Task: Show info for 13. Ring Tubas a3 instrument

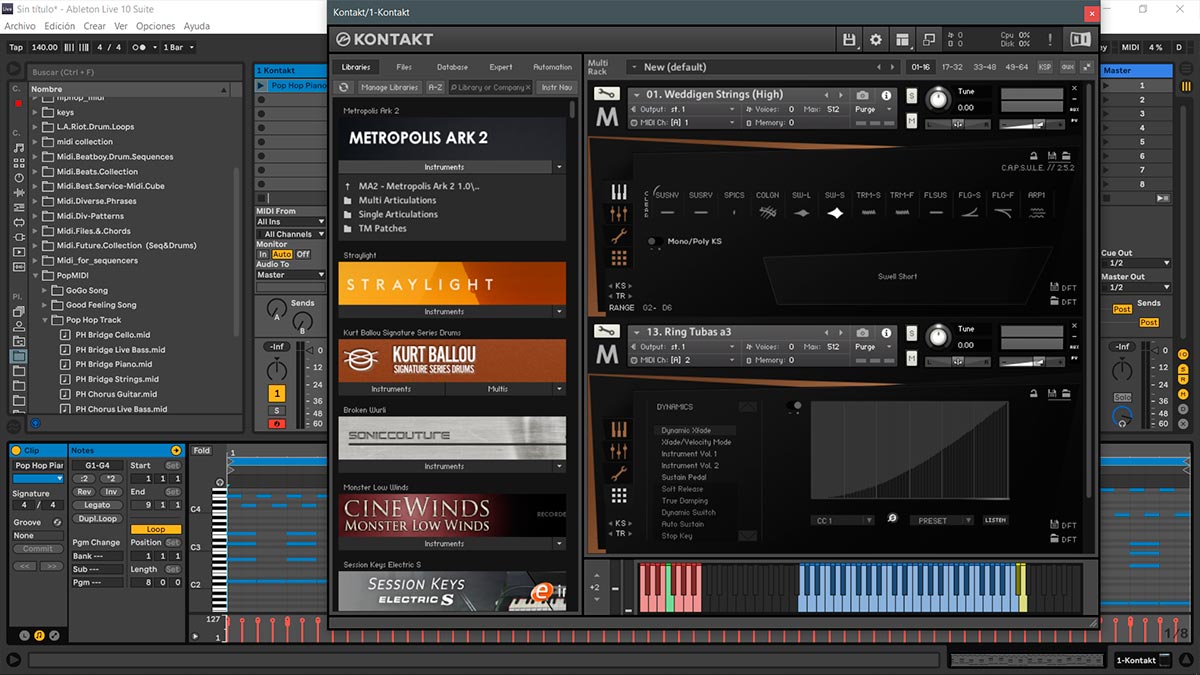Action: (x=886, y=332)
